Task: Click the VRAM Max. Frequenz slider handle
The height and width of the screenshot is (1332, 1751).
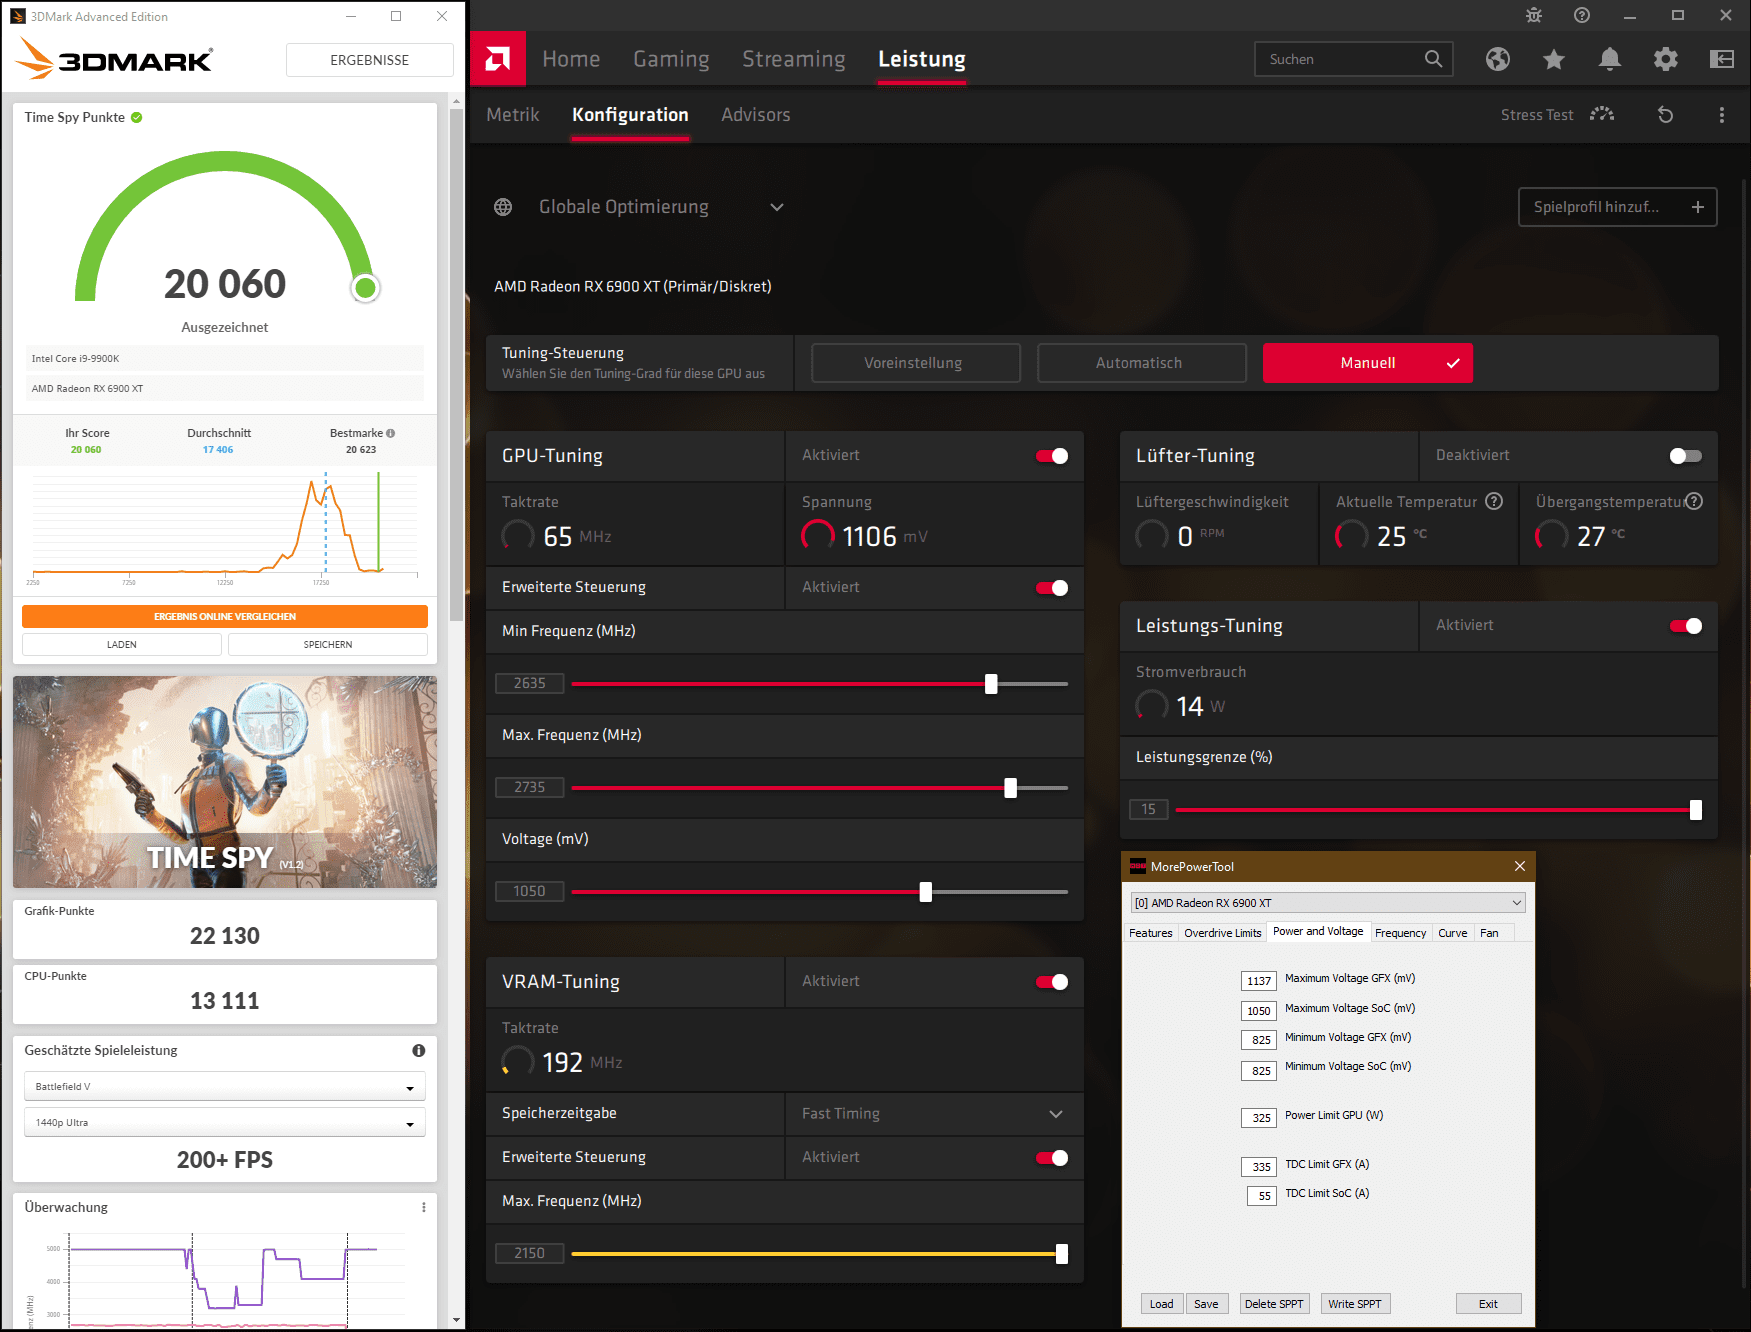Action: pos(1062,1254)
